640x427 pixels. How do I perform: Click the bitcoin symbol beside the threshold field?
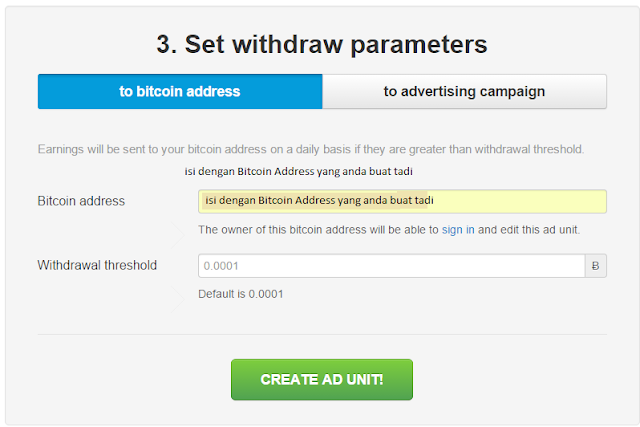tap(595, 266)
